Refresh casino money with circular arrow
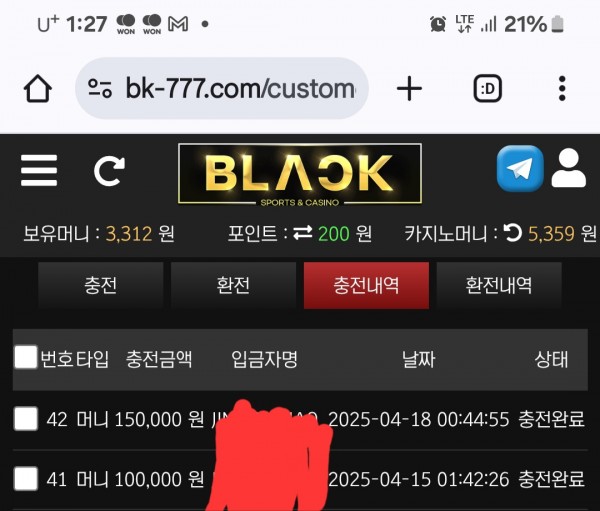600x511 pixels. click(x=512, y=233)
